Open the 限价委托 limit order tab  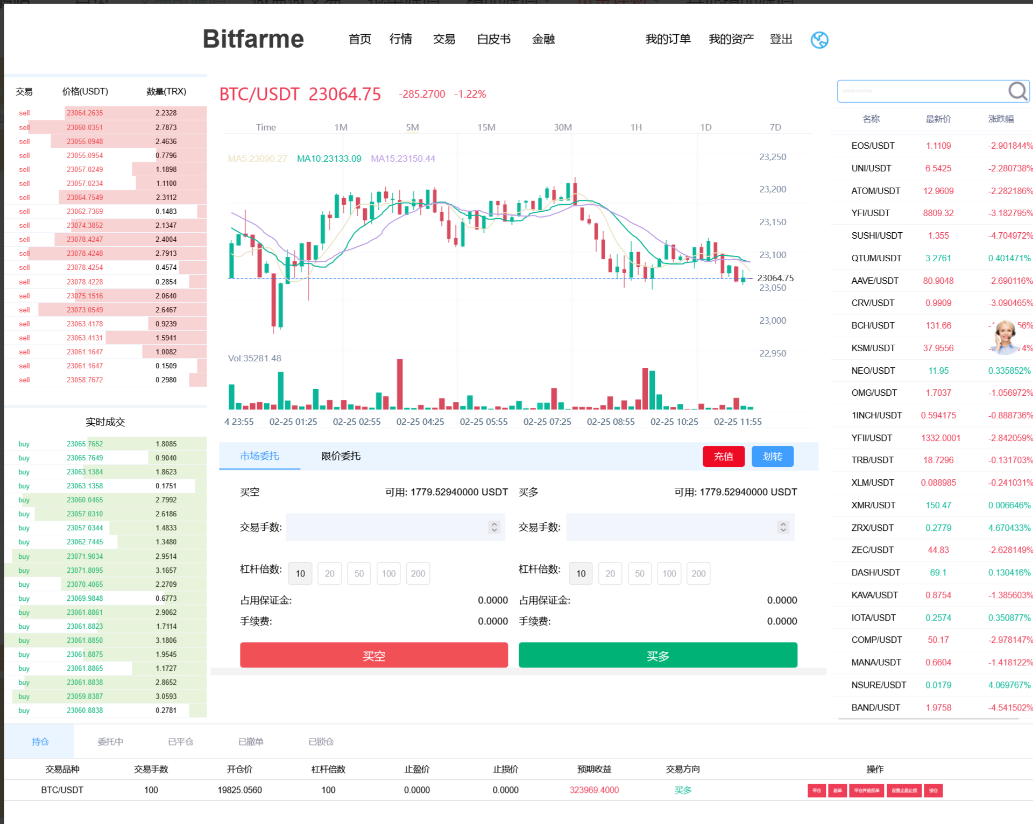point(341,456)
